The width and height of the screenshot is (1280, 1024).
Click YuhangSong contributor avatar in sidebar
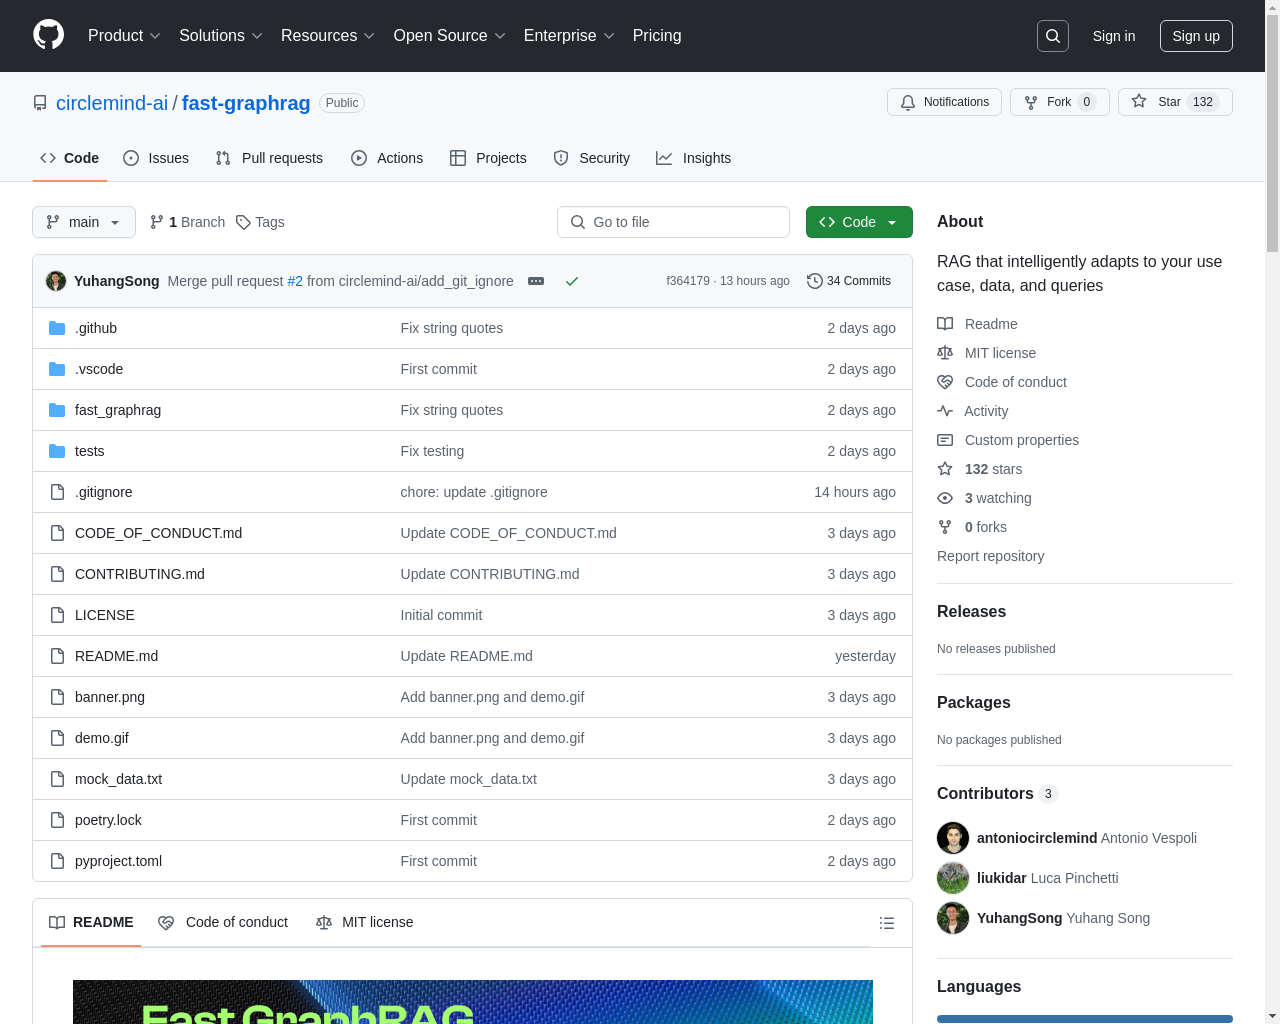point(953,918)
